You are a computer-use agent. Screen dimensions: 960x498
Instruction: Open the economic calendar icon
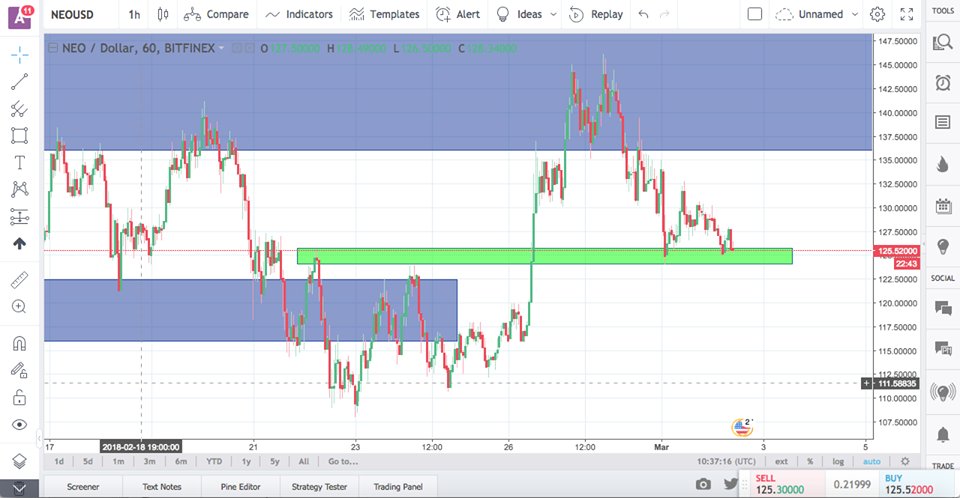click(943, 206)
